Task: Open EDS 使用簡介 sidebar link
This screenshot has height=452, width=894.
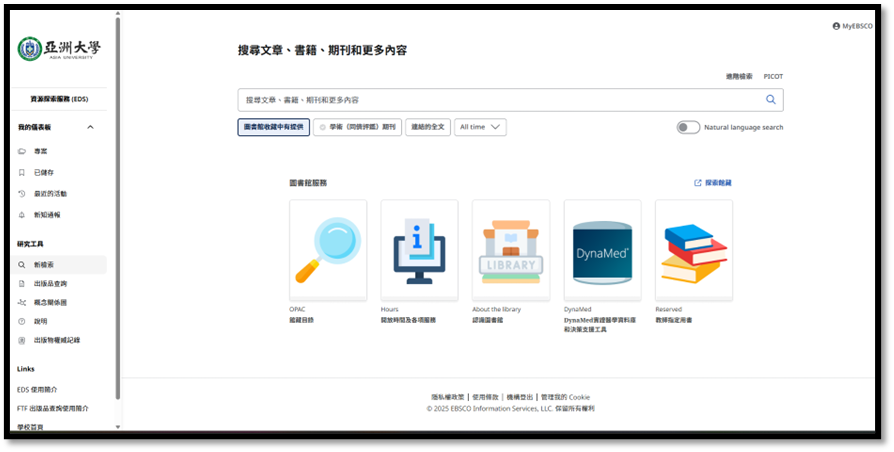Action: (37, 390)
